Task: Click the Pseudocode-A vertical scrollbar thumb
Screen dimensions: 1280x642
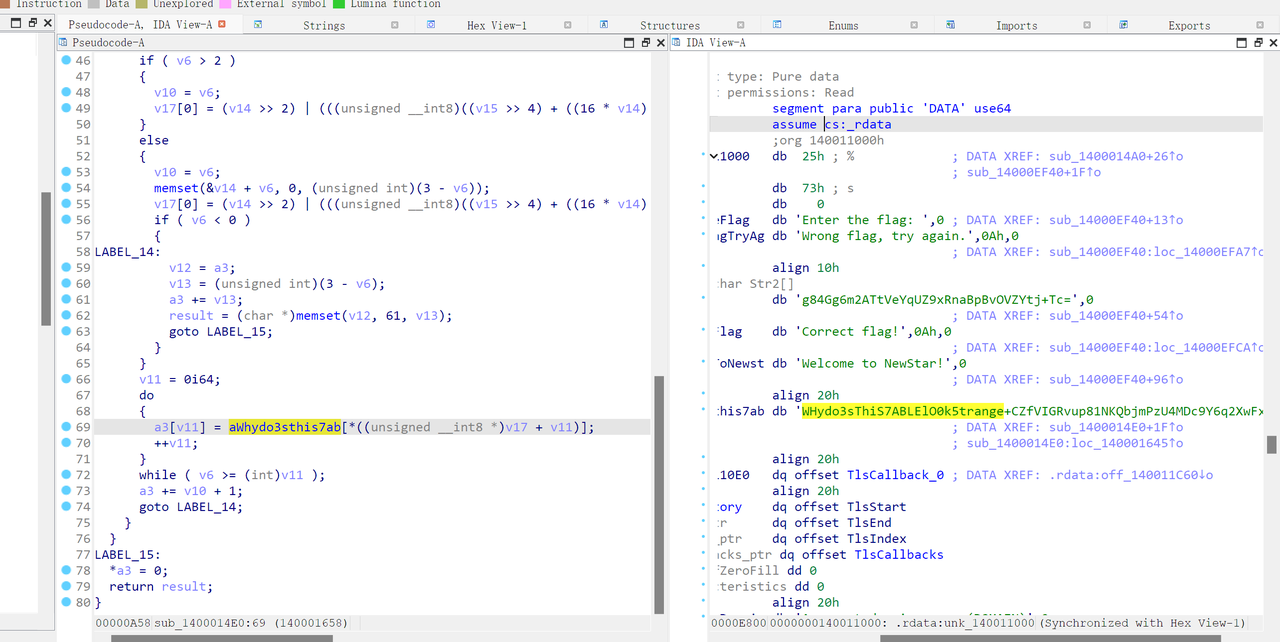Action: tap(657, 494)
